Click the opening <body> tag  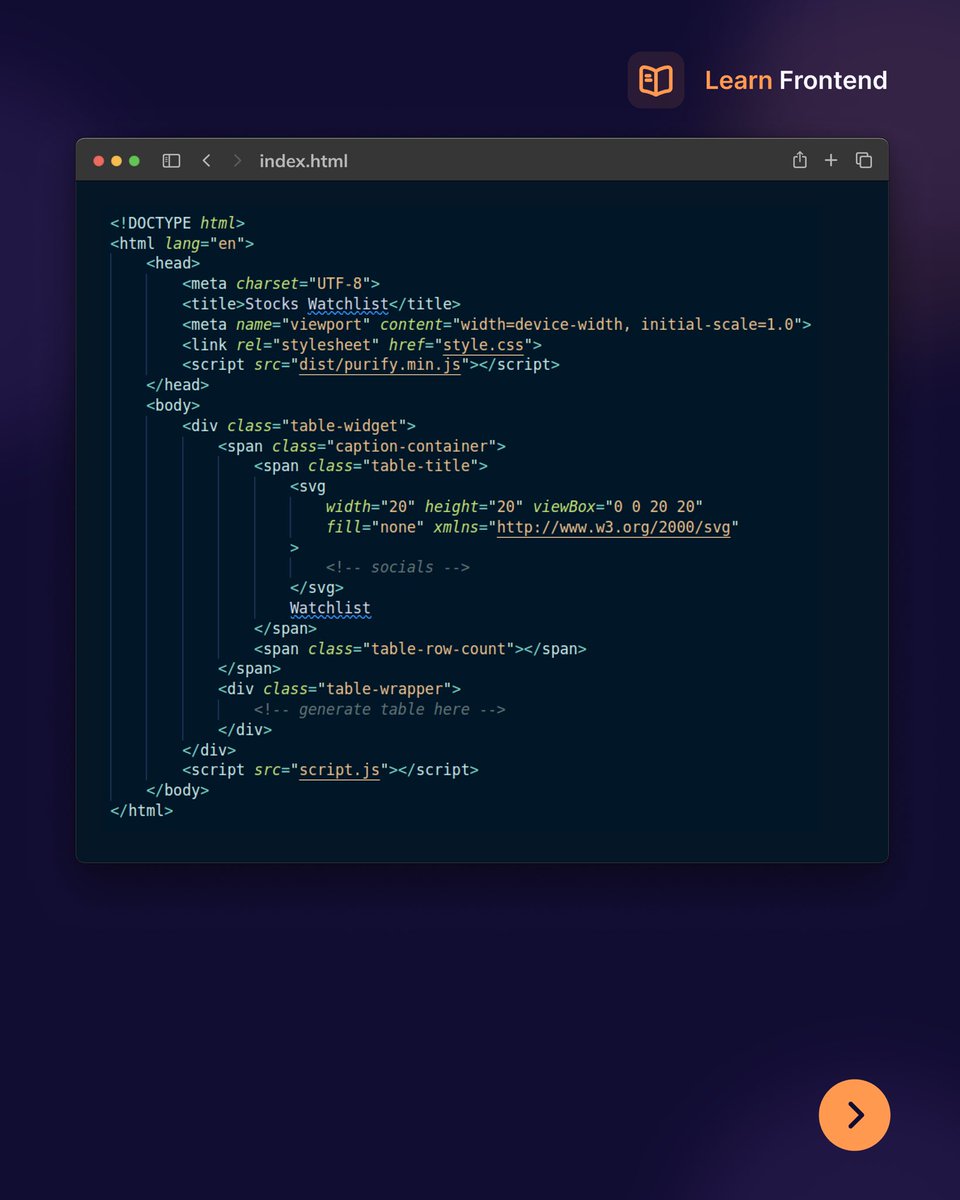(173, 405)
